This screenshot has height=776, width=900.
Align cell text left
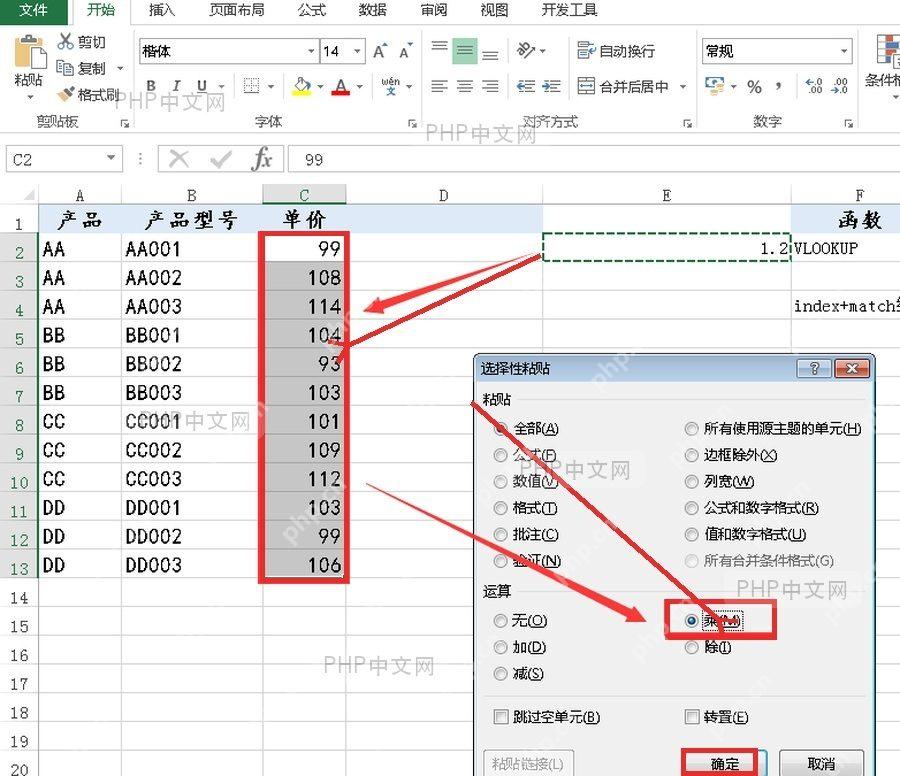(439, 86)
